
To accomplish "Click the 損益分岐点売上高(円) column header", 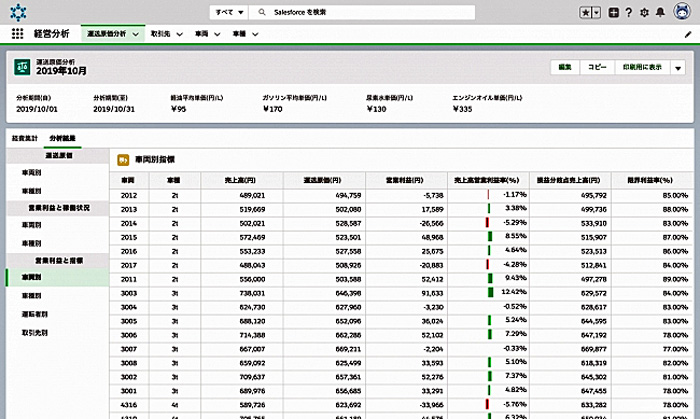I will coord(568,180).
